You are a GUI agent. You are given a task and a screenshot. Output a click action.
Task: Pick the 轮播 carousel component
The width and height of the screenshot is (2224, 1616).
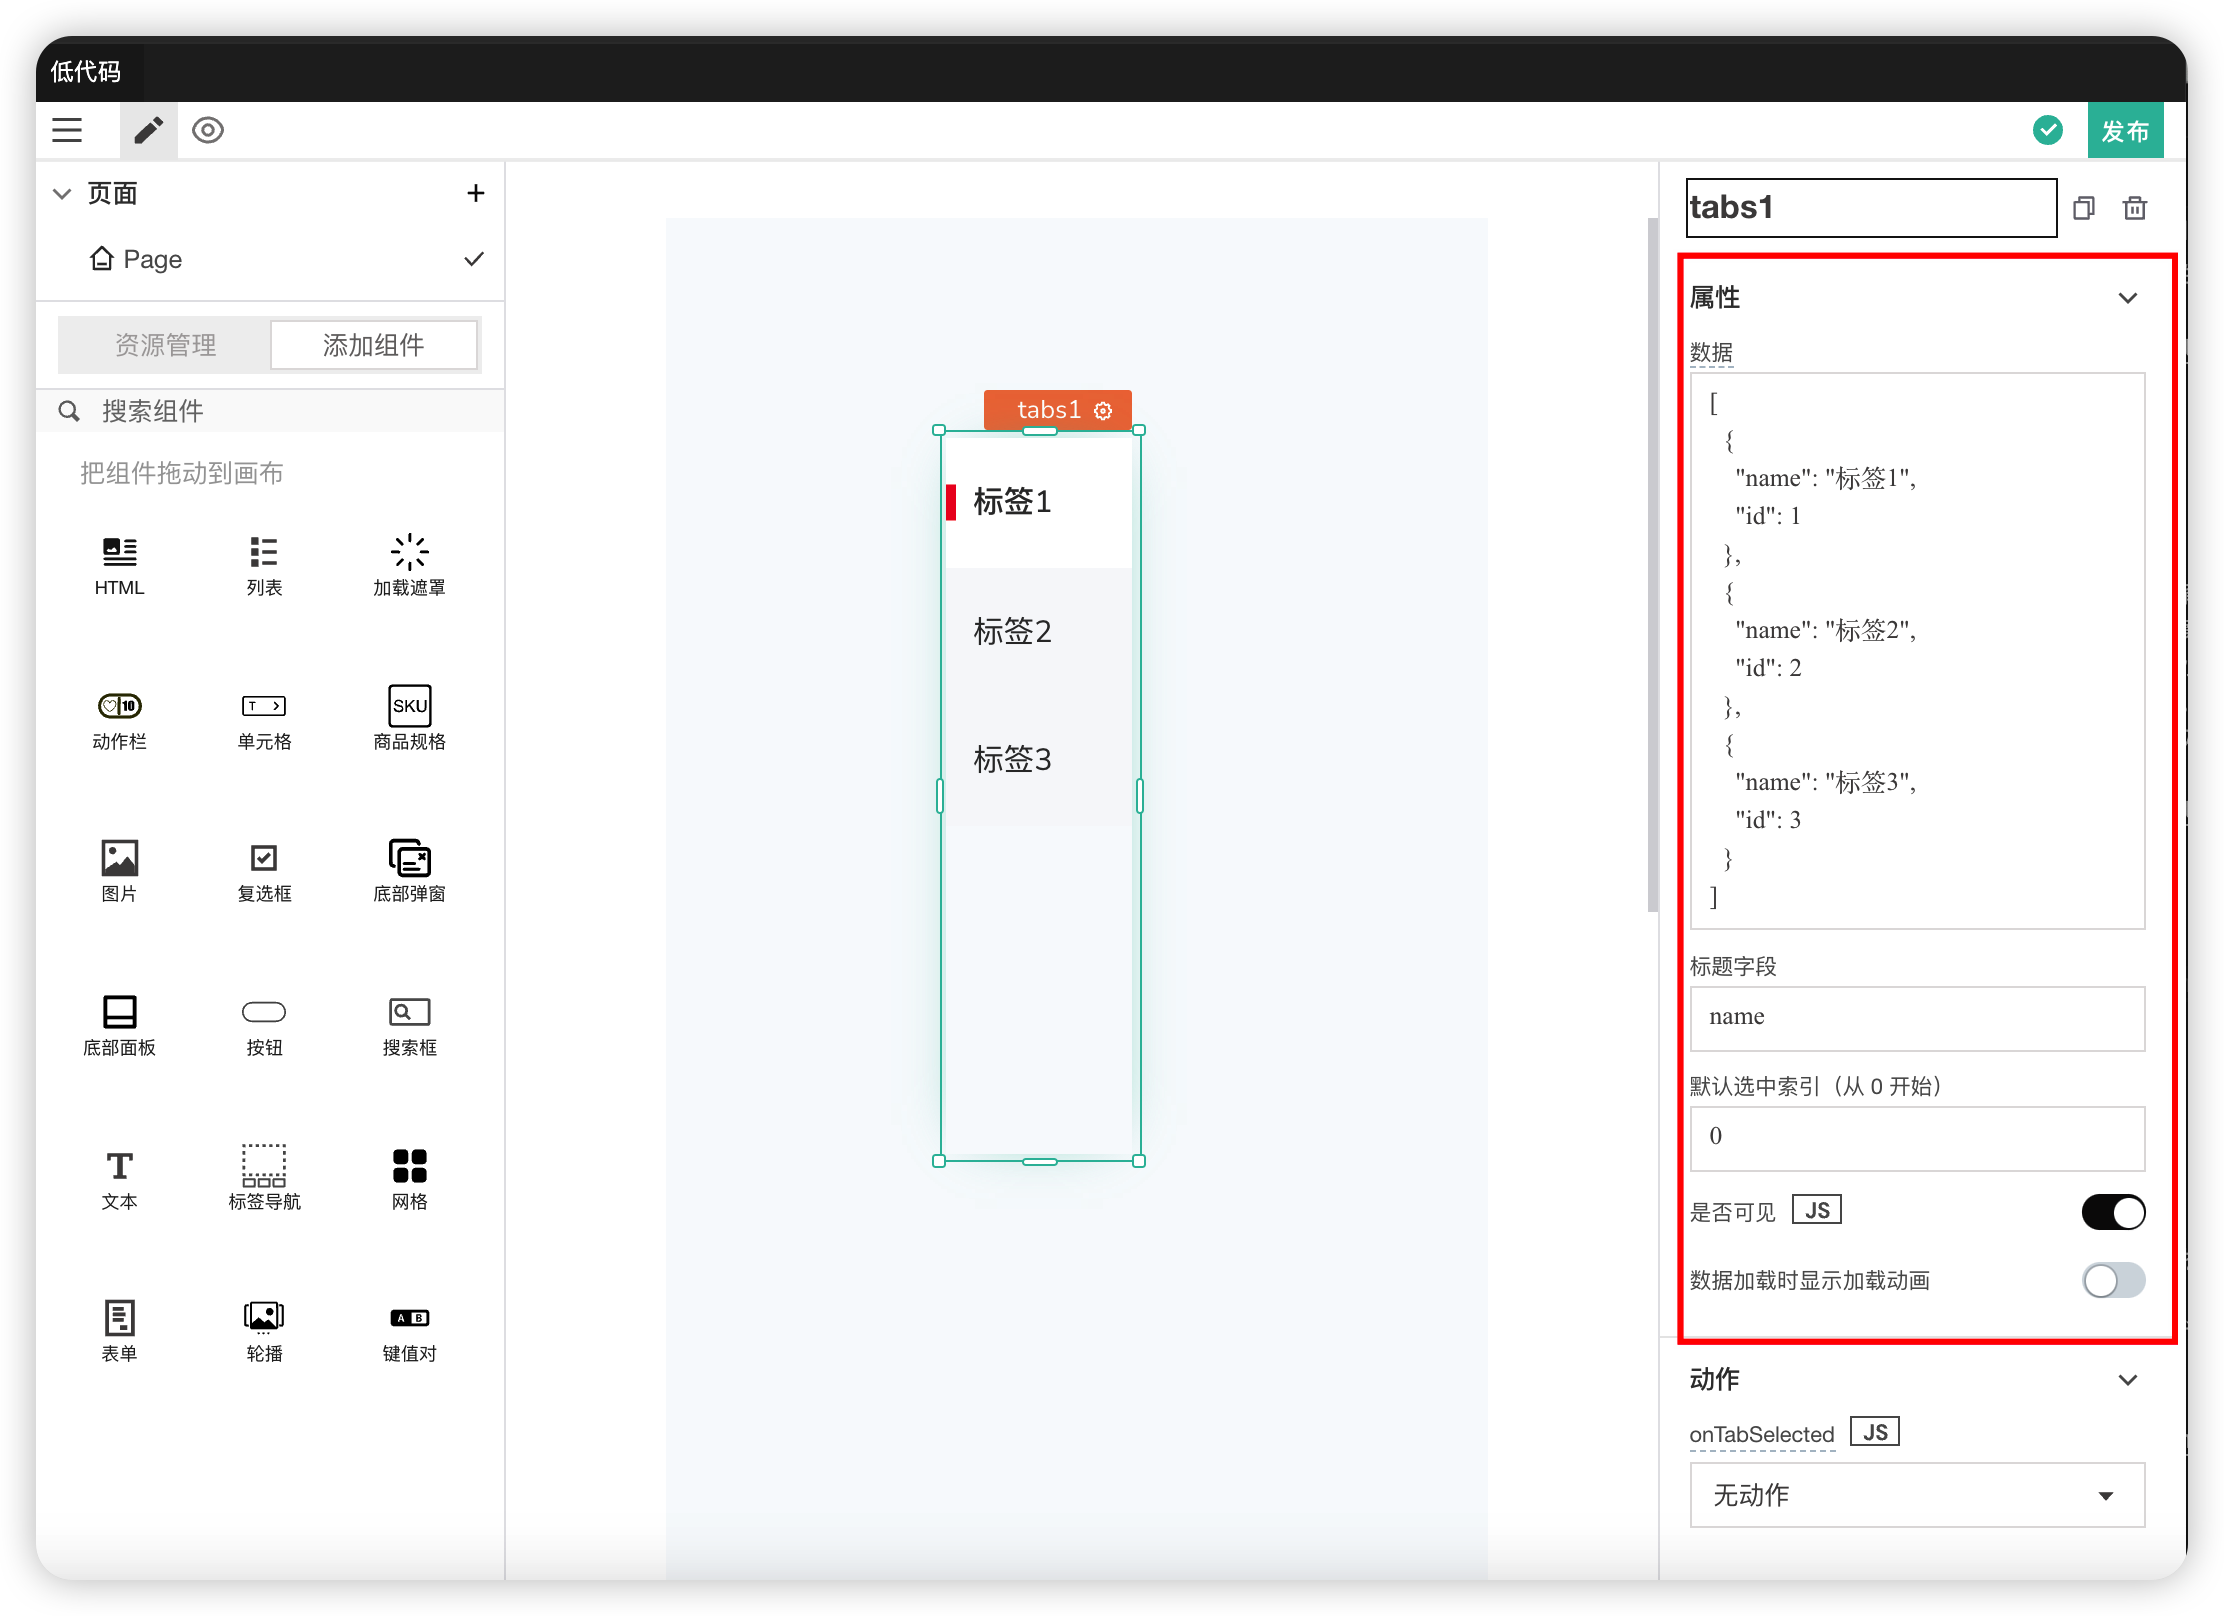pyautogui.click(x=264, y=1330)
